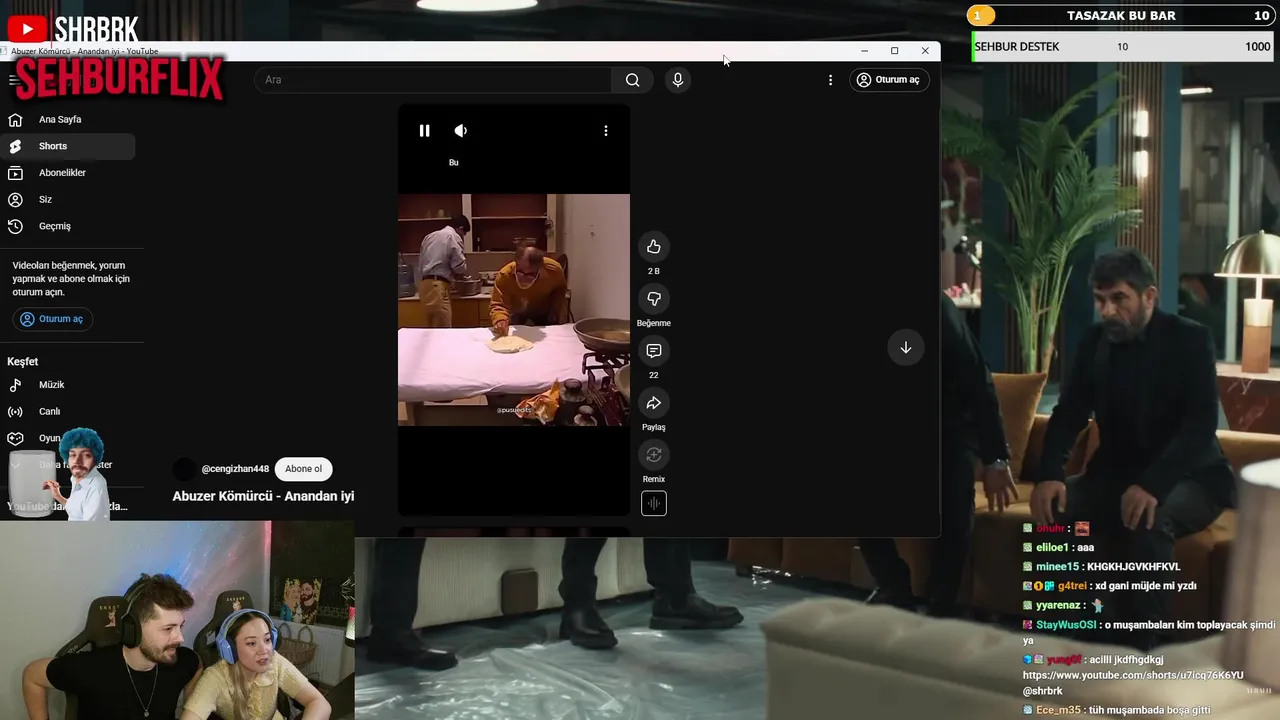Click the Müzik note icon

(15, 385)
